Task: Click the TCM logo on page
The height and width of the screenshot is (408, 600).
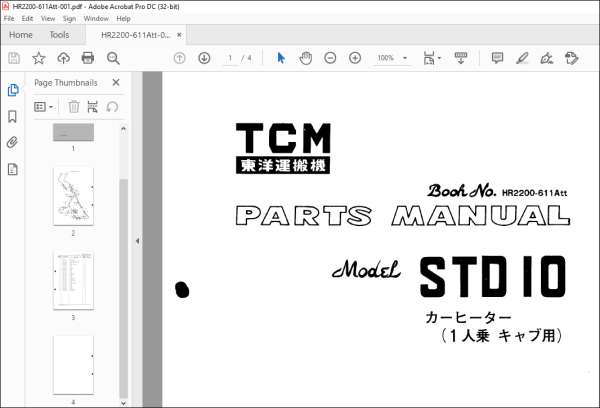Action: [283, 148]
